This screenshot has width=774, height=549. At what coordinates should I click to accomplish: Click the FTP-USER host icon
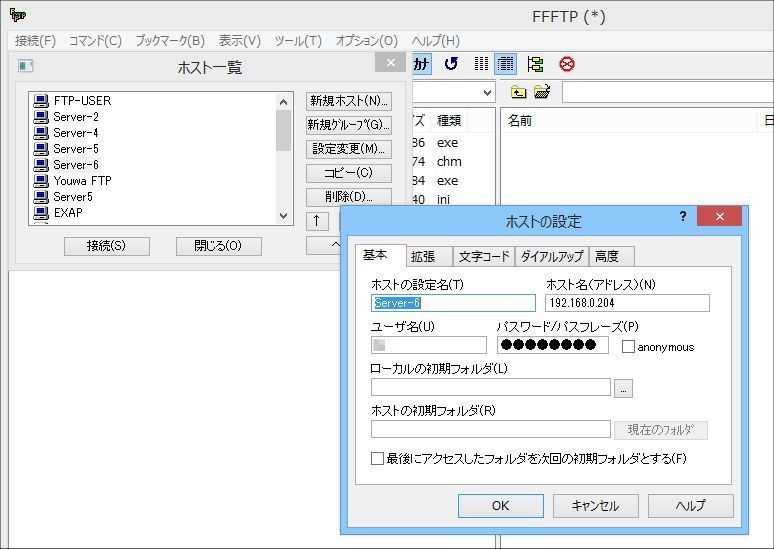pyautogui.click(x=41, y=101)
